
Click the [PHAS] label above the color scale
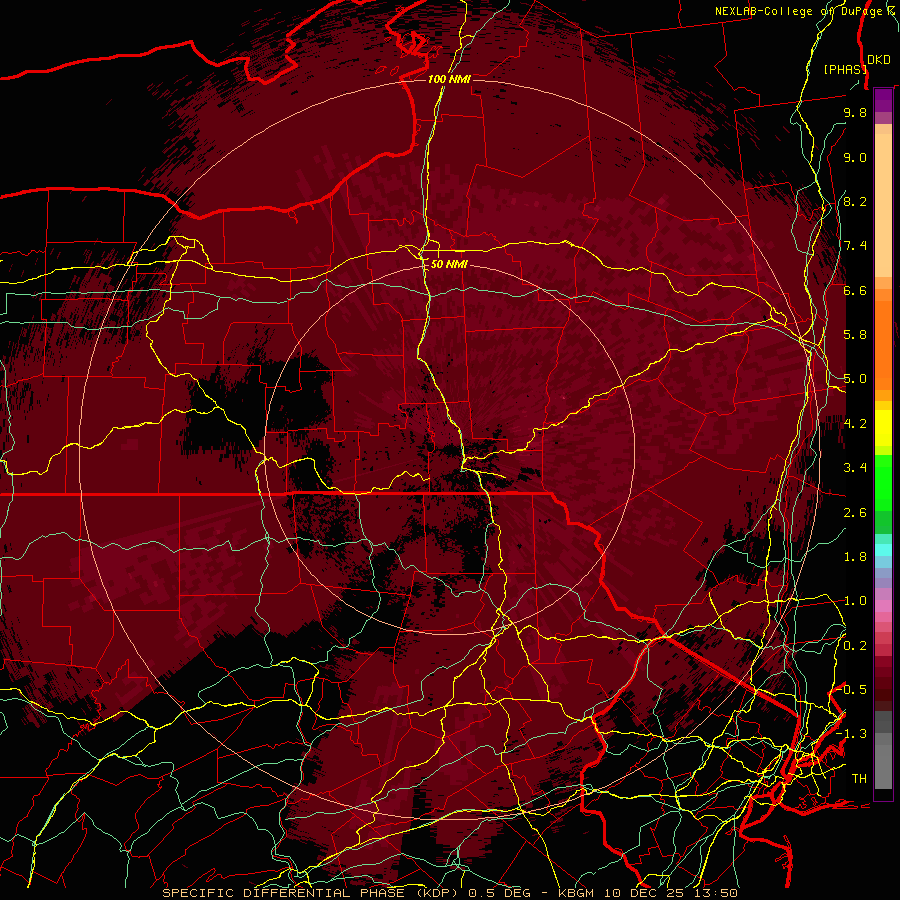point(844,69)
